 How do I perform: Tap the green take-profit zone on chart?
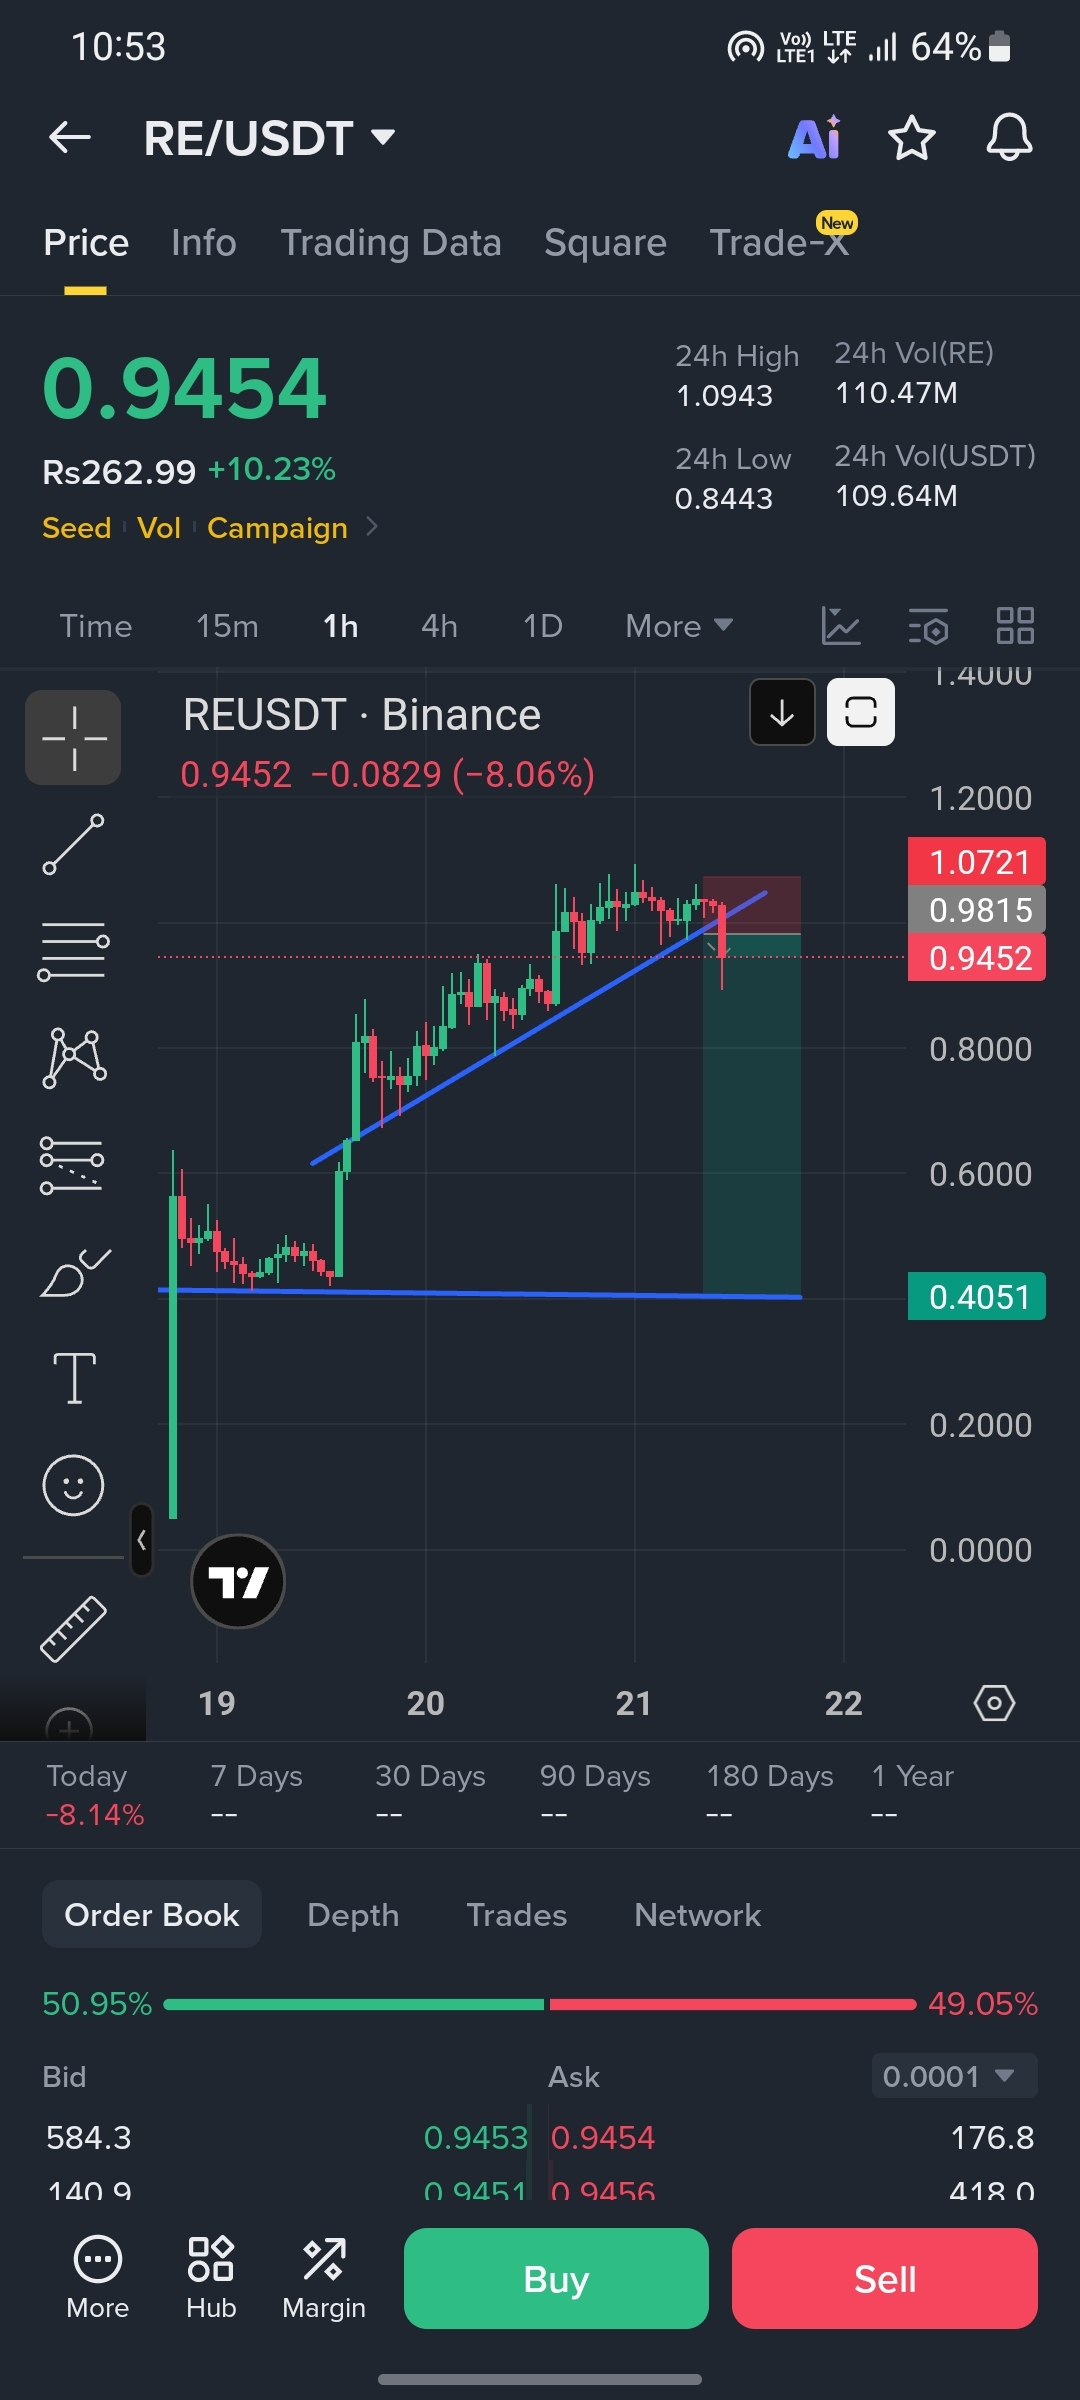[x=752, y=1114]
